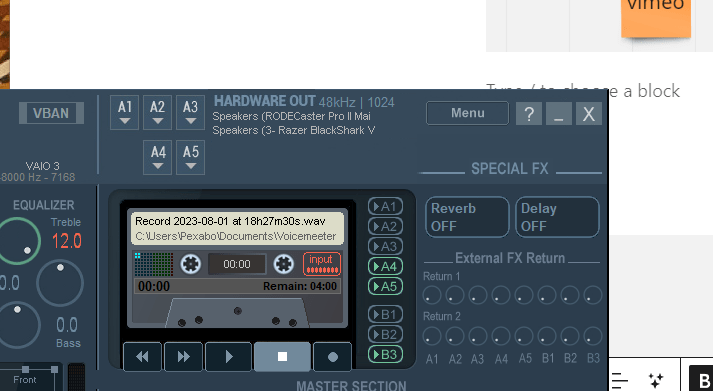Open the Voicemeeter Menu
Screen dimensions: 713x391
click(x=467, y=113)
